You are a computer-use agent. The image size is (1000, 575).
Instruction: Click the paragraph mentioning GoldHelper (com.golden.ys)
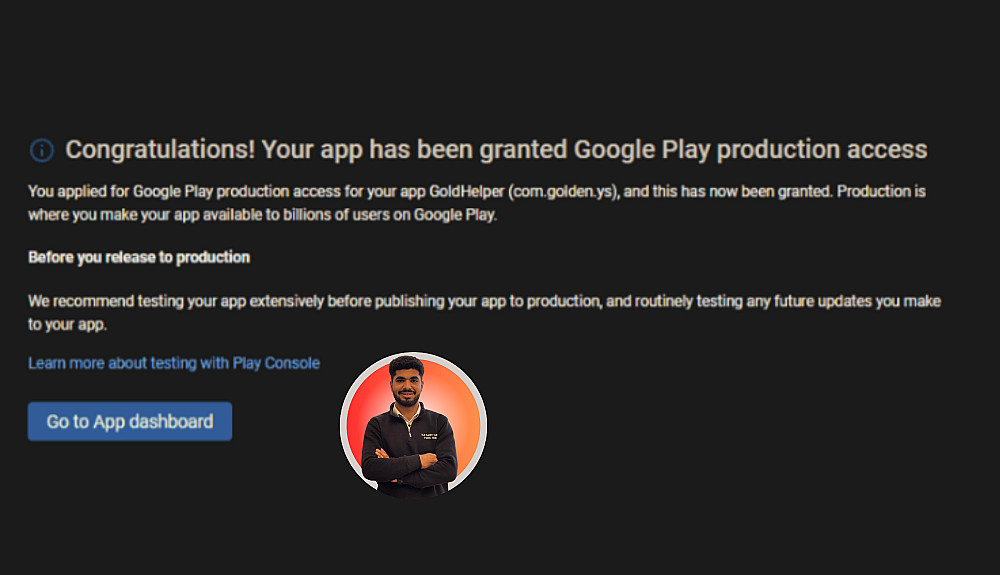pos(477,203)
